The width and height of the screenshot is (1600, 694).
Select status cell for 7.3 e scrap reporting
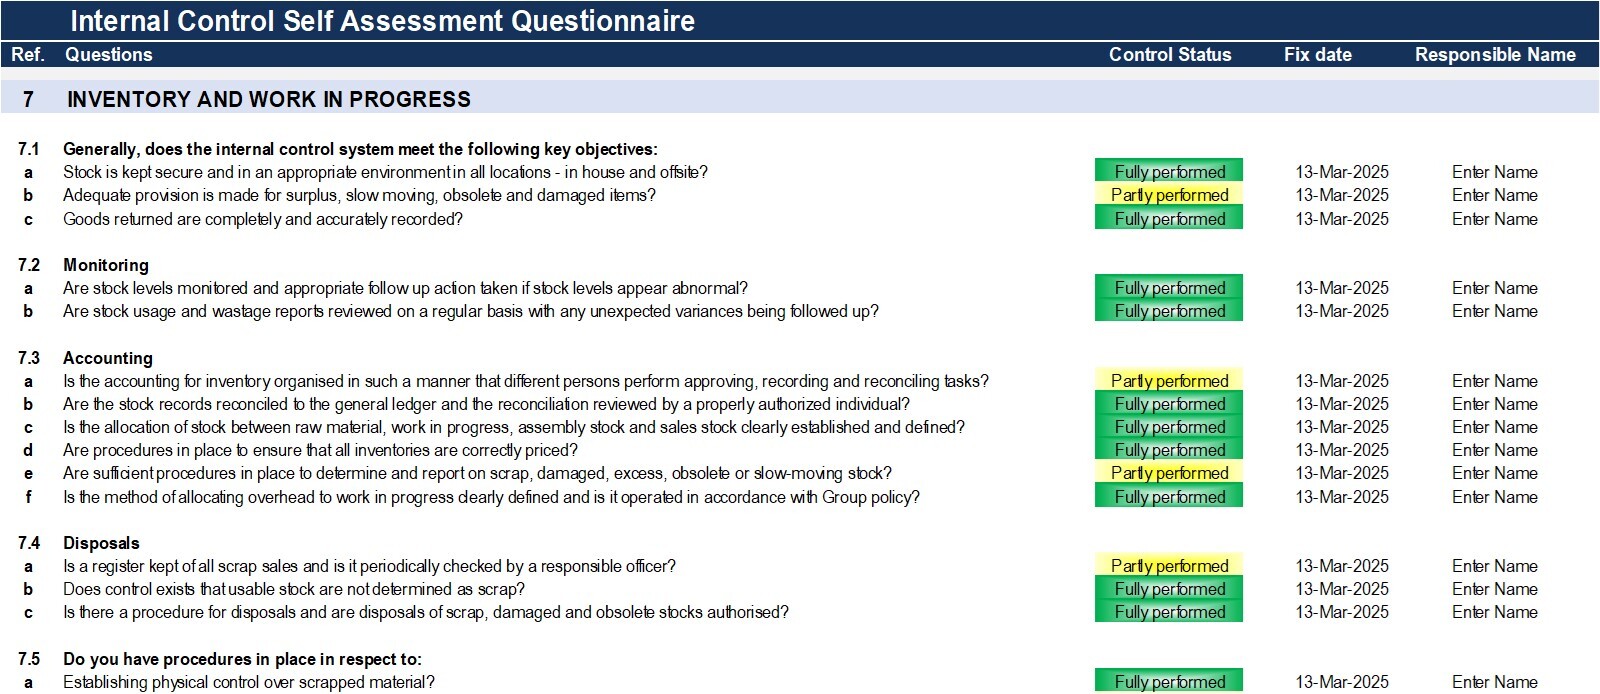(1169, 473)
